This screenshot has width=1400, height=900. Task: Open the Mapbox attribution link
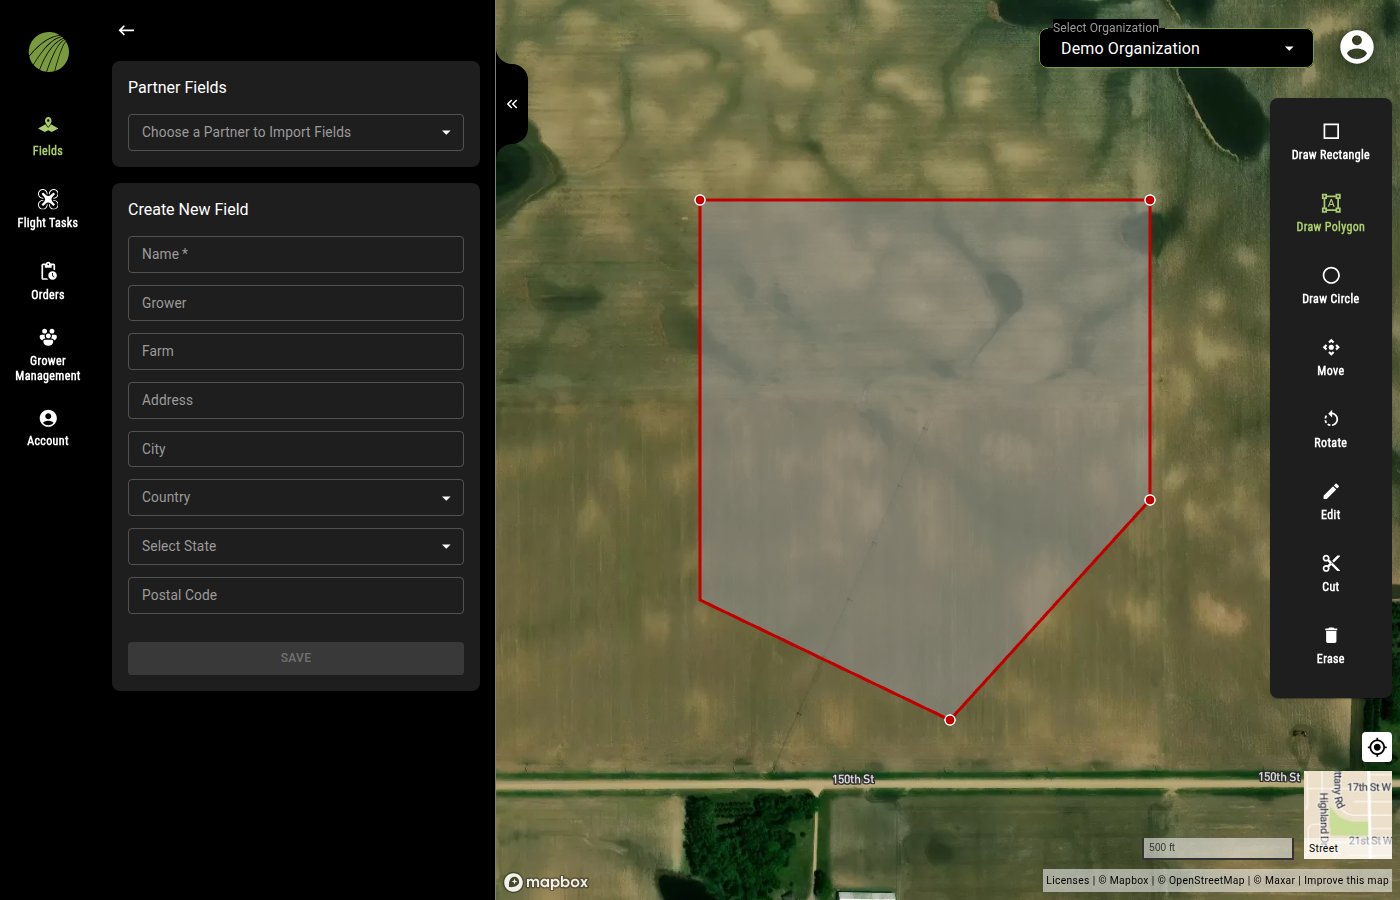[1123, 880]
